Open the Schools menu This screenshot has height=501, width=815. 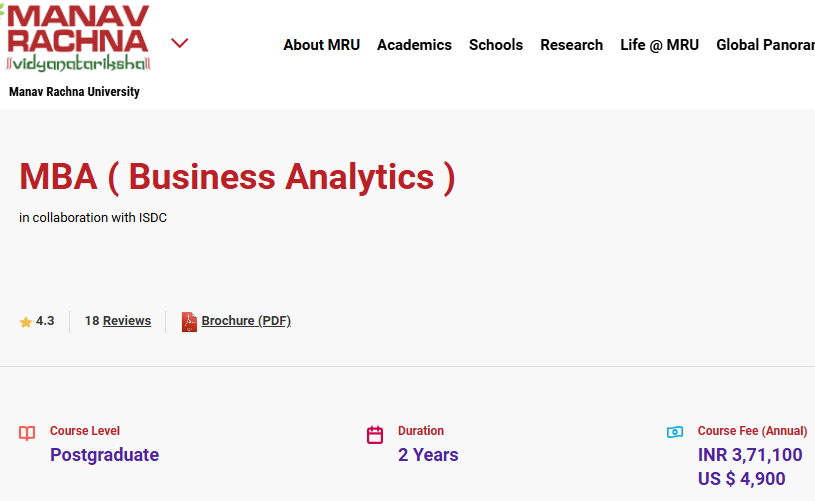click(x=496, y=45)
